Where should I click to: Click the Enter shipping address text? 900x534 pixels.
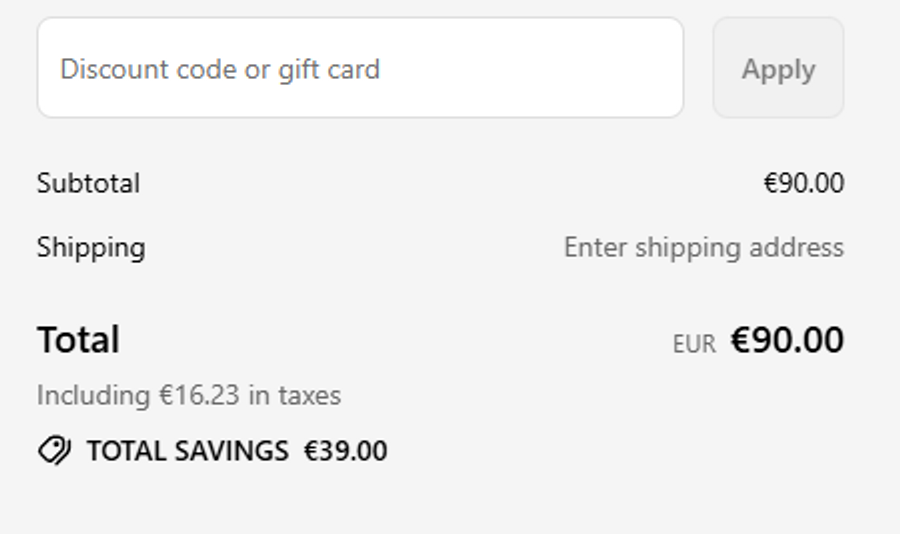(703, 248)
